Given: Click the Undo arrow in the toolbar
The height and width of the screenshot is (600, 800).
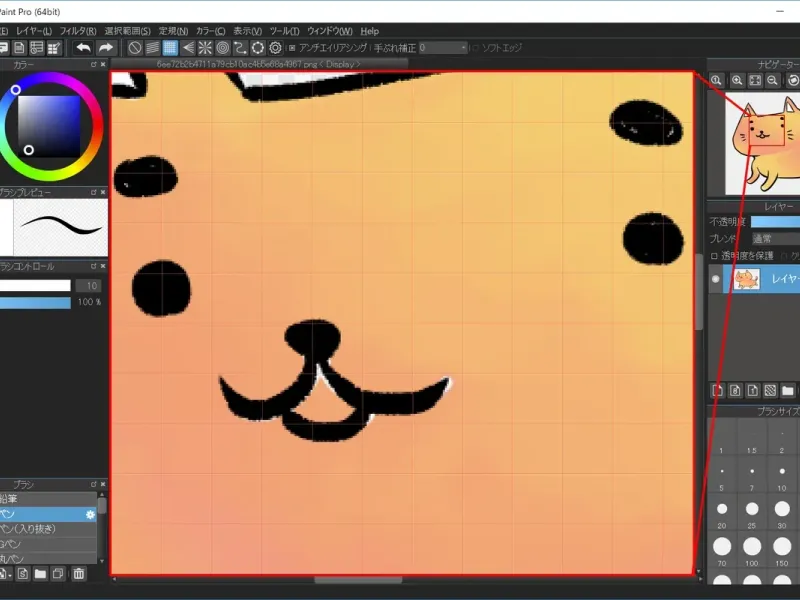Looking at the screenshot, I should click(x=83, y=47).
